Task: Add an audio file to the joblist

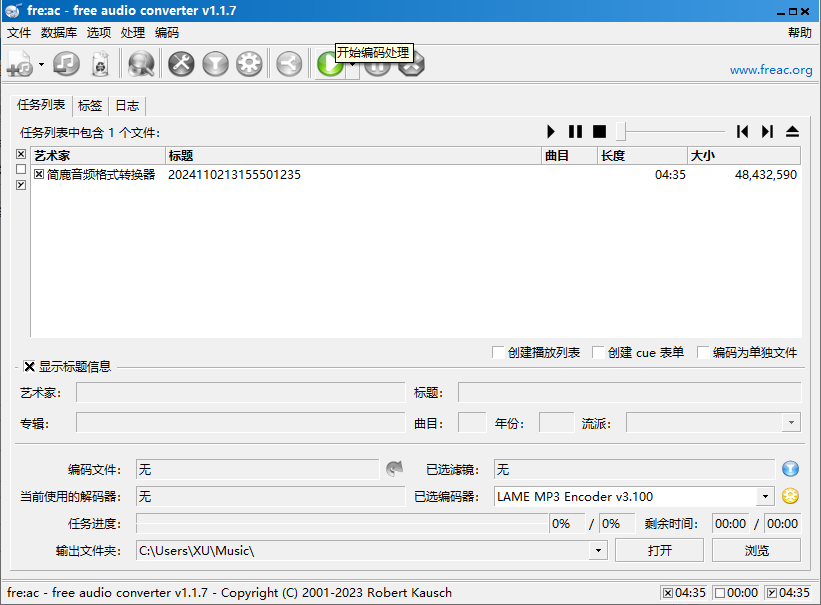Action: pos(18,63)
